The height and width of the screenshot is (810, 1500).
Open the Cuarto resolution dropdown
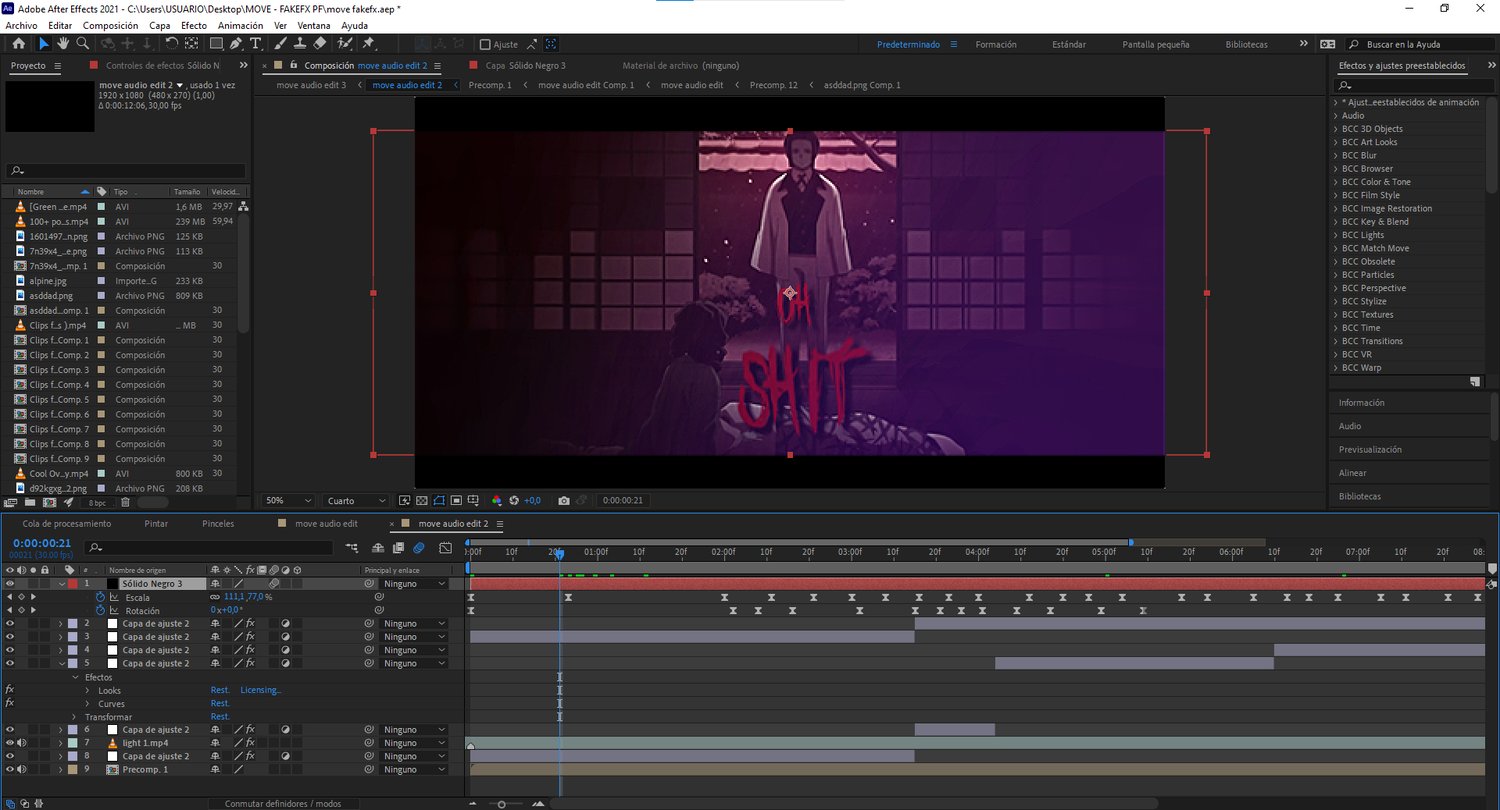pos(357,500)
